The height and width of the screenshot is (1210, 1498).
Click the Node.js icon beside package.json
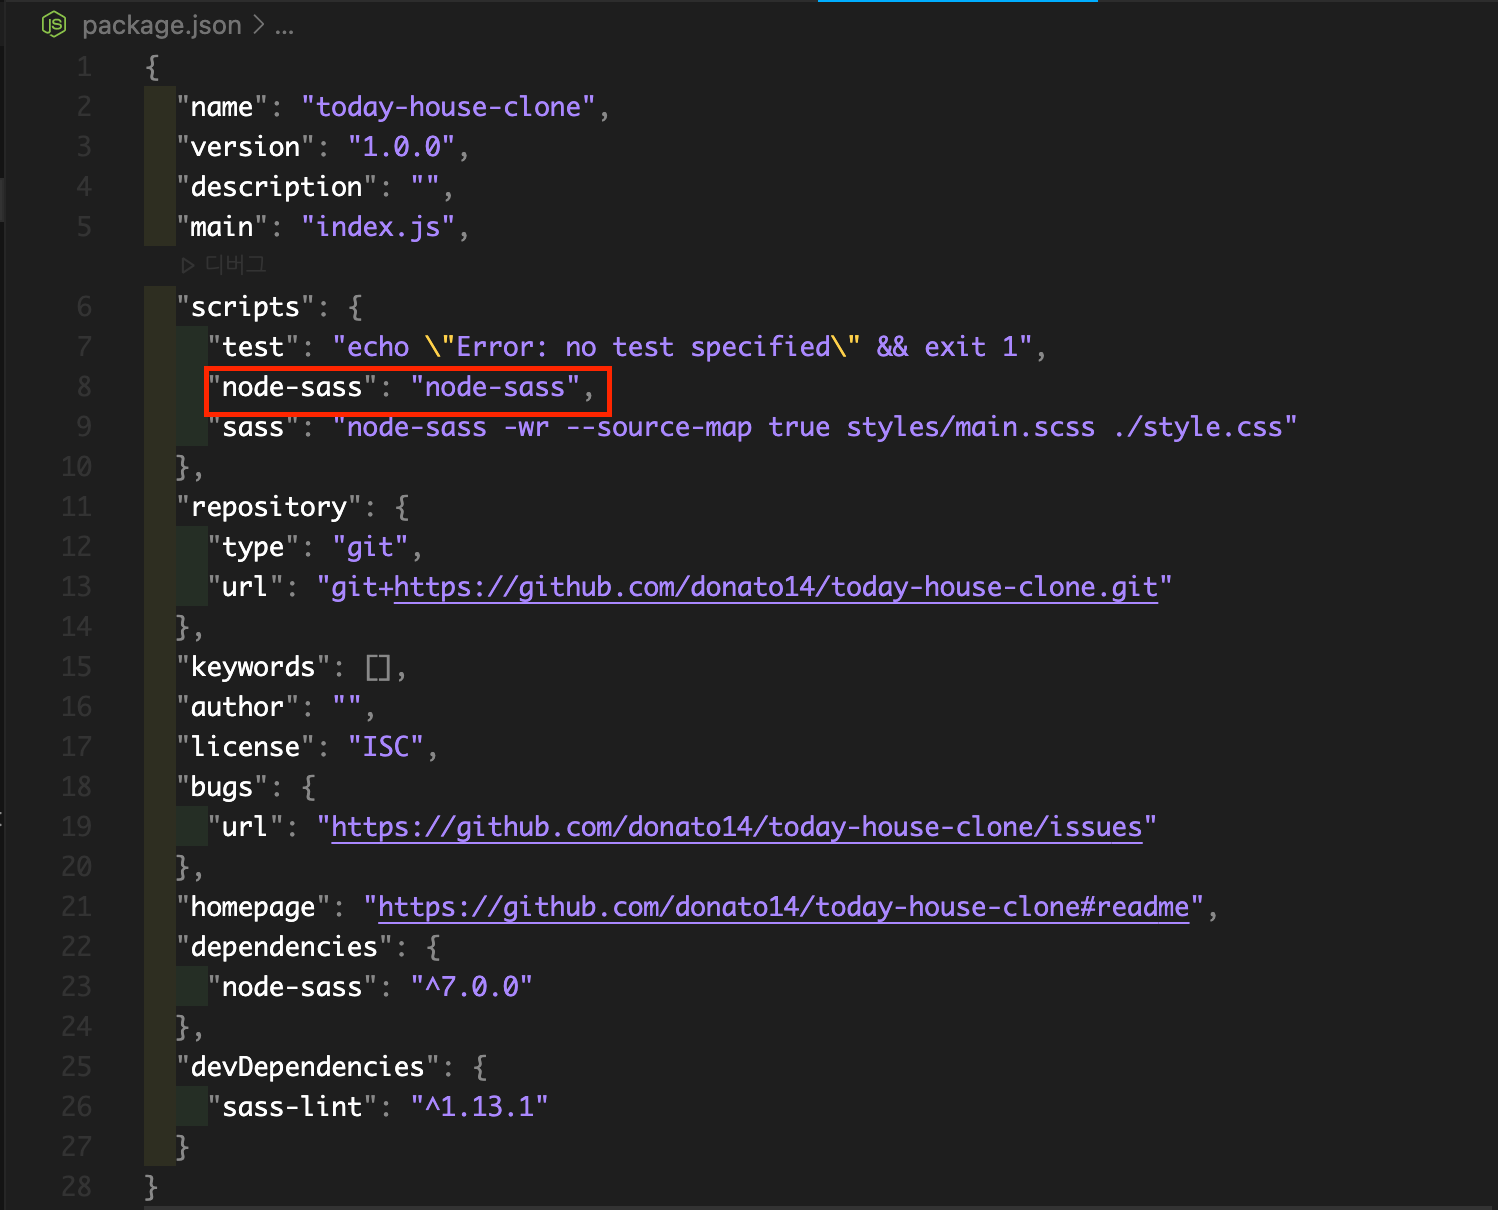pos(54,25)
